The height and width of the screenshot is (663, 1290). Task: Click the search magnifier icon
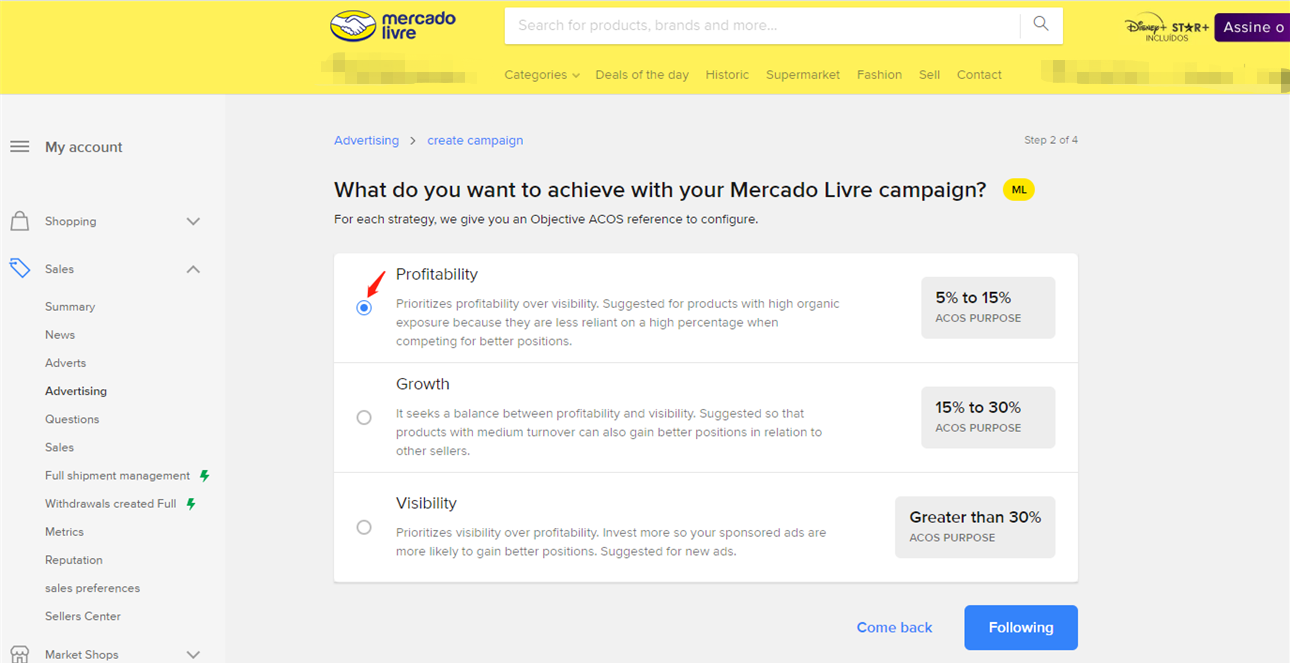tap(1041, 24)
